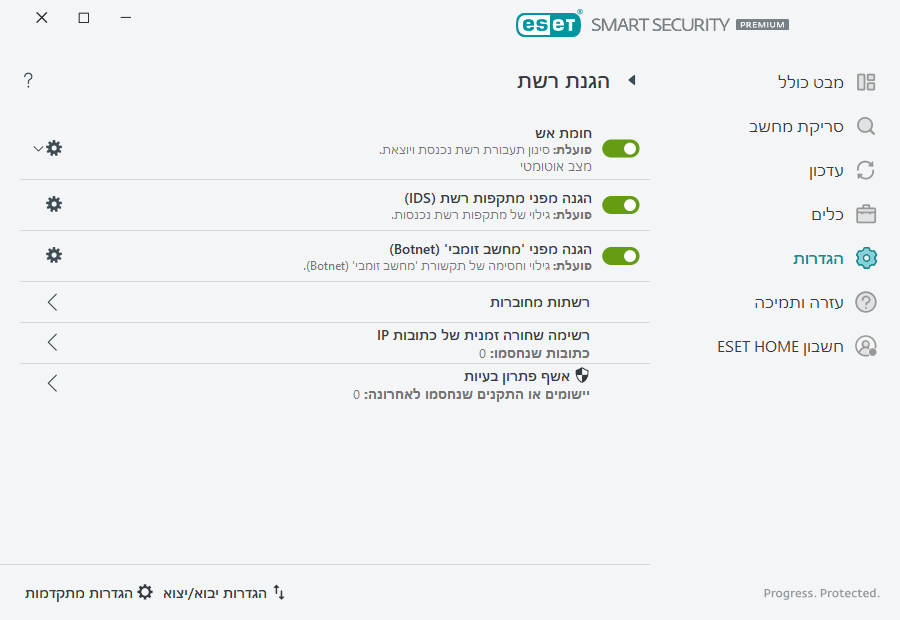Go back using arrow next to הגנת רשת

631,81
